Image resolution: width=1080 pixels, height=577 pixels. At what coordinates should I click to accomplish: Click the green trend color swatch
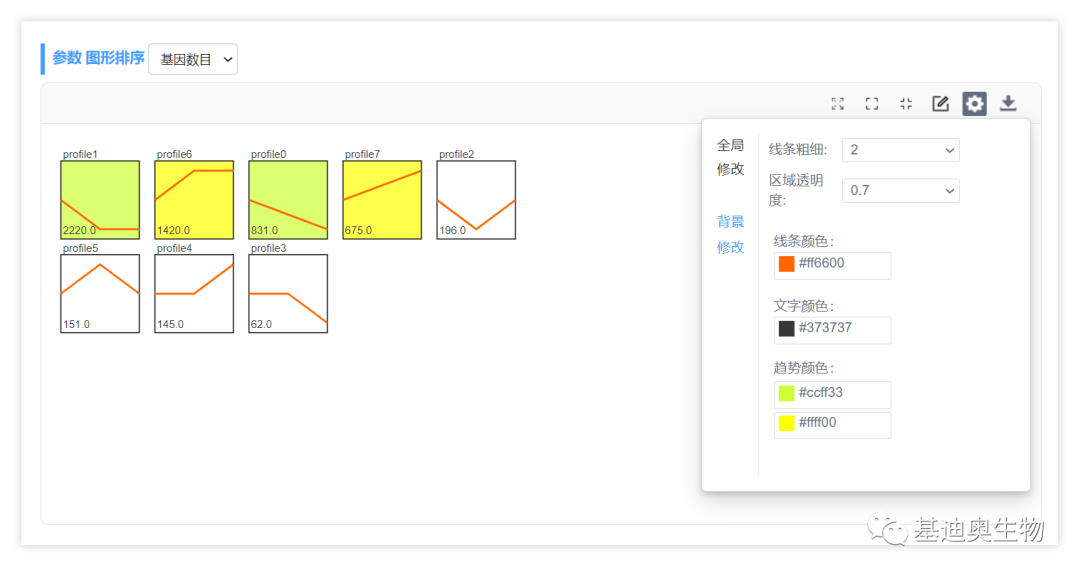(x=787, y=393)
